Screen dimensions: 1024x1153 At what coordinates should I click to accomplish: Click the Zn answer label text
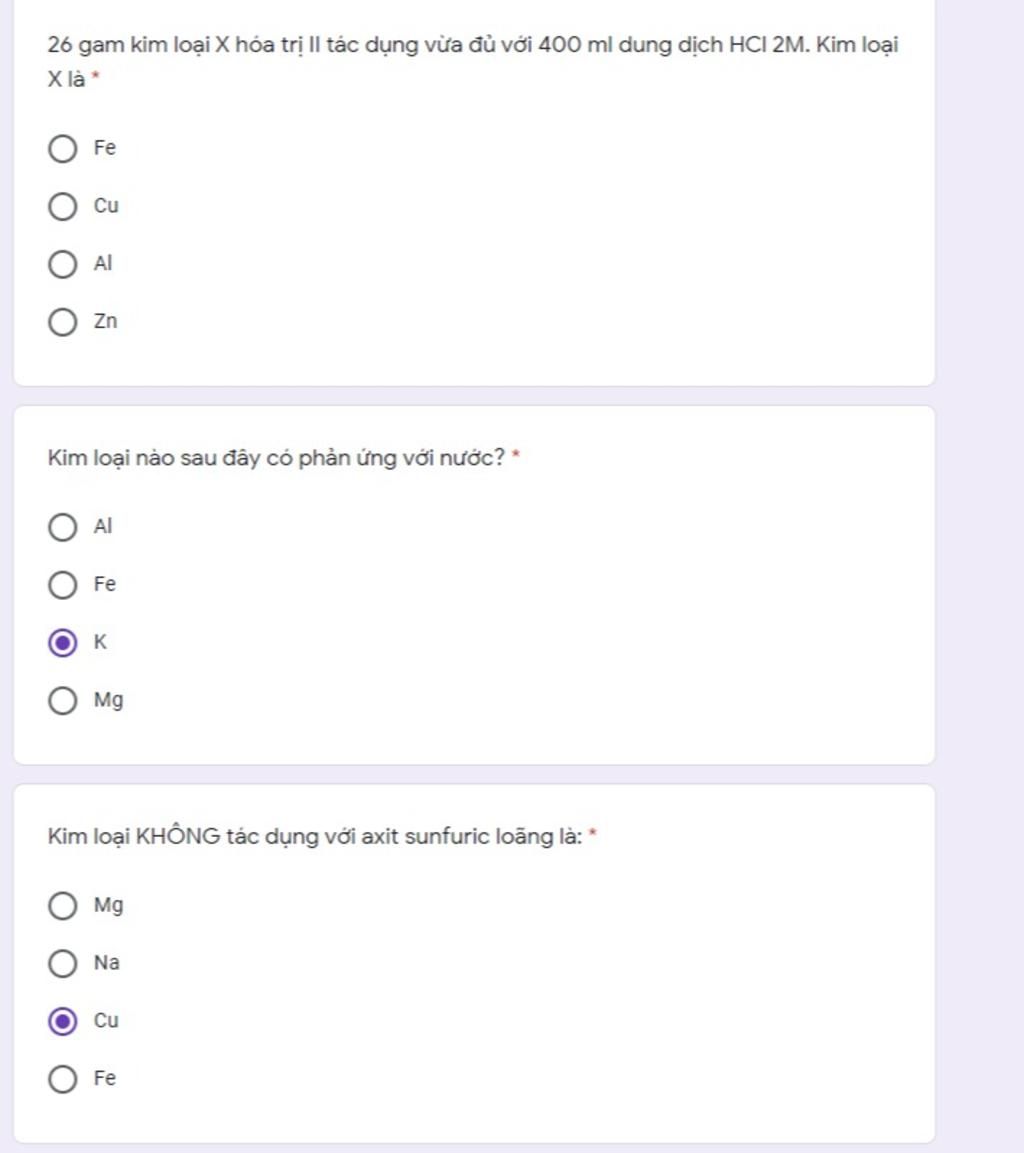point(105,321)
